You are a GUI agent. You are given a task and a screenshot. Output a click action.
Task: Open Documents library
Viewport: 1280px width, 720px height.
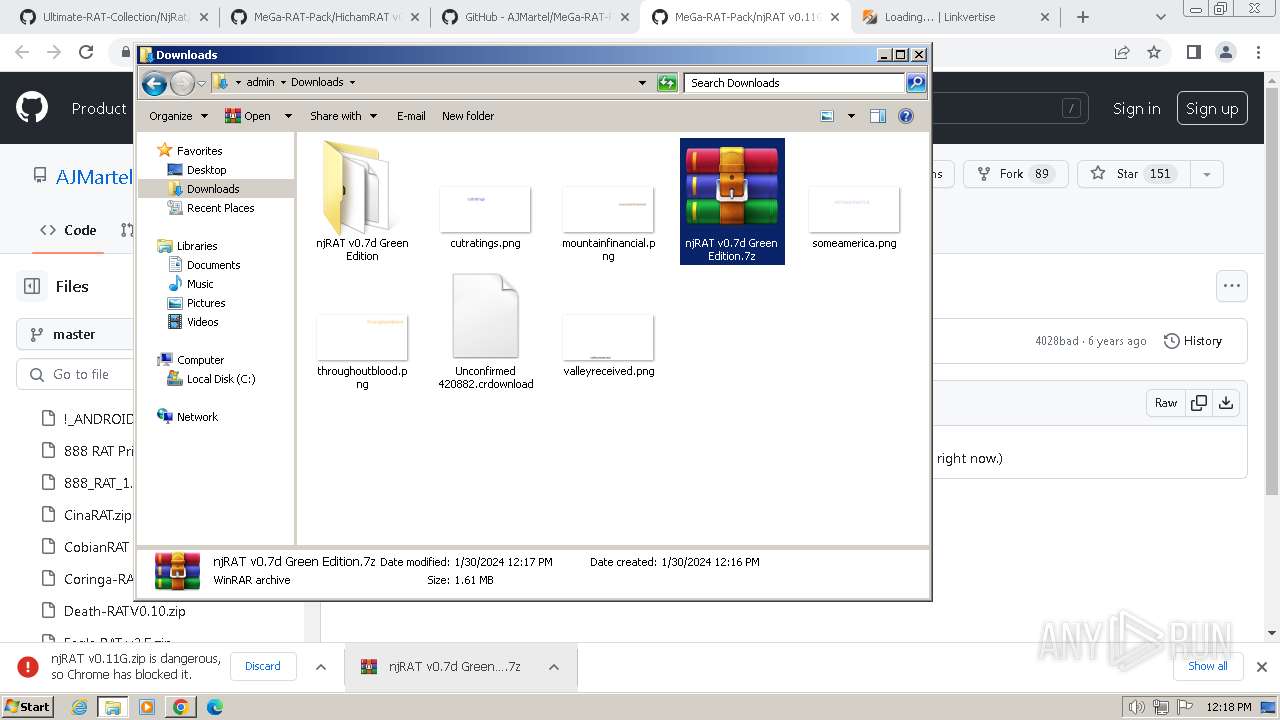[213, 265]
